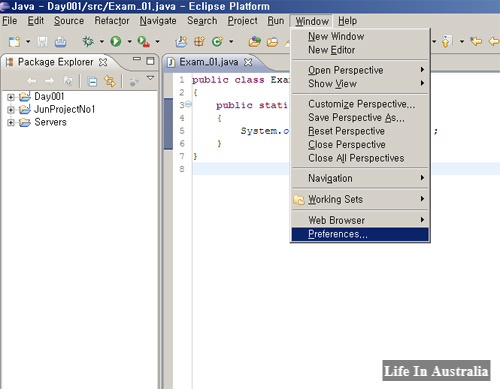Click the New wizard toolbar icon
Viewport: 500px width, 389px height.
[14, 42]
